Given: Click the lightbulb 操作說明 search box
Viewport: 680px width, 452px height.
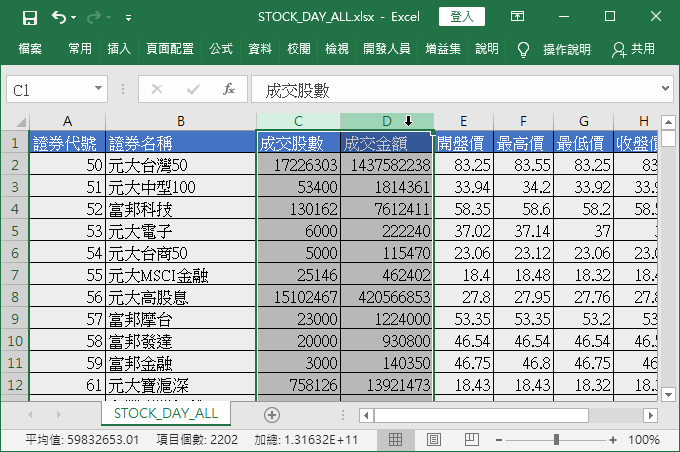Looking at the screenshot, I should pyautogui.click(x=554, y=49).
